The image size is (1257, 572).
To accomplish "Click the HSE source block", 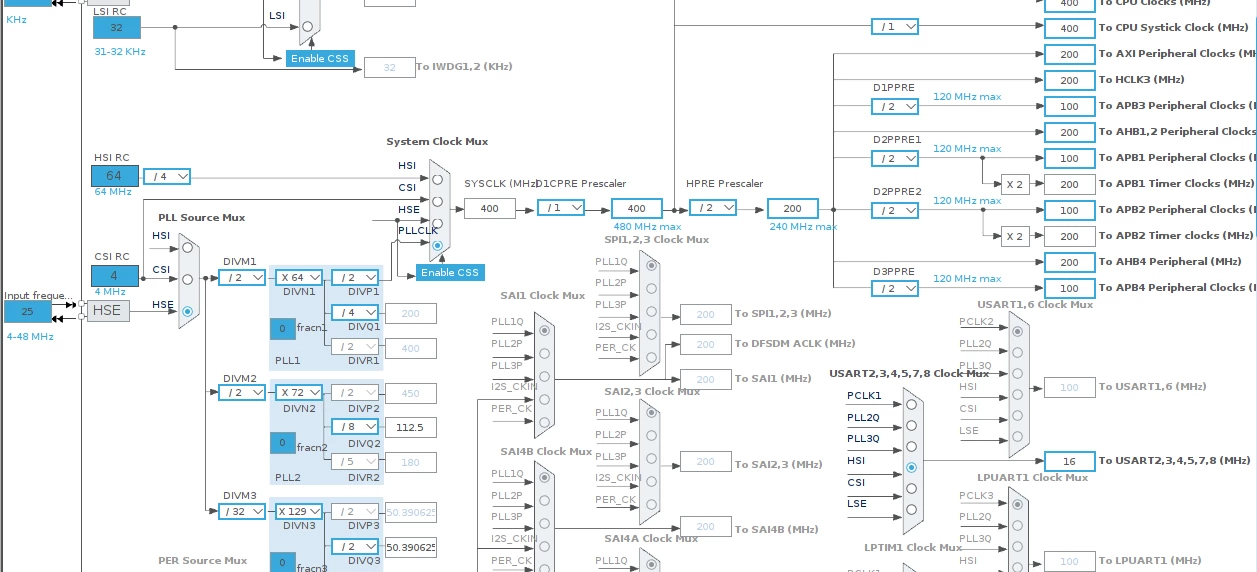I will pos(107,311).
